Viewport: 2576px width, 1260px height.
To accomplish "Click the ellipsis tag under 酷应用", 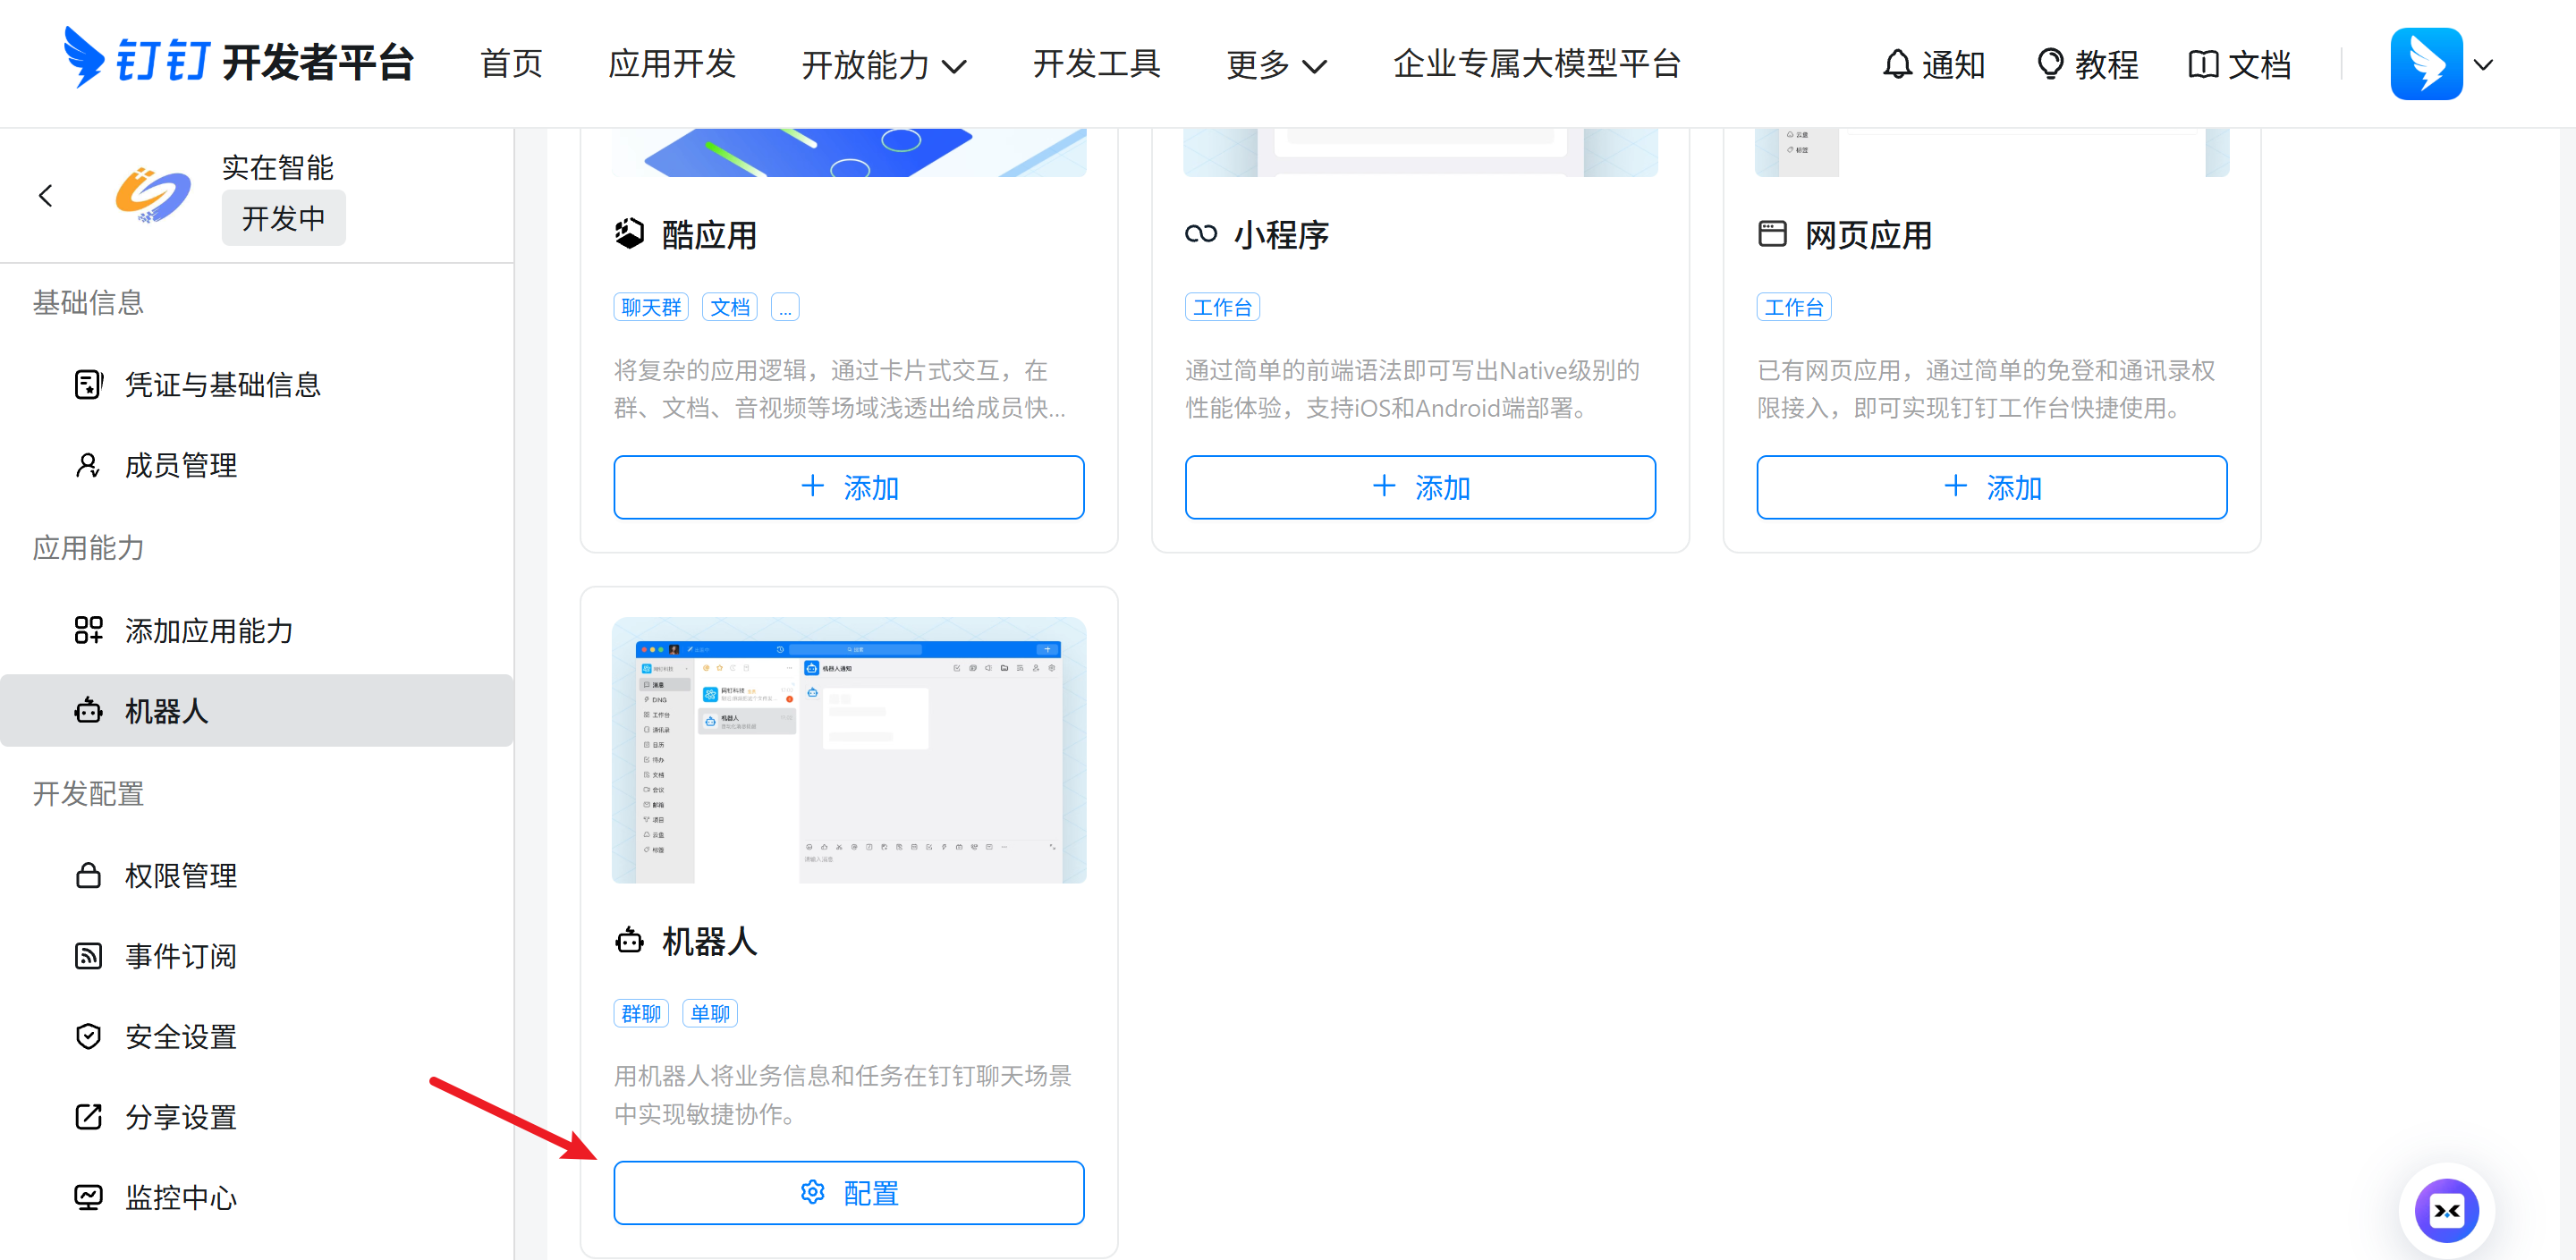I will click(x=785, y=308).
